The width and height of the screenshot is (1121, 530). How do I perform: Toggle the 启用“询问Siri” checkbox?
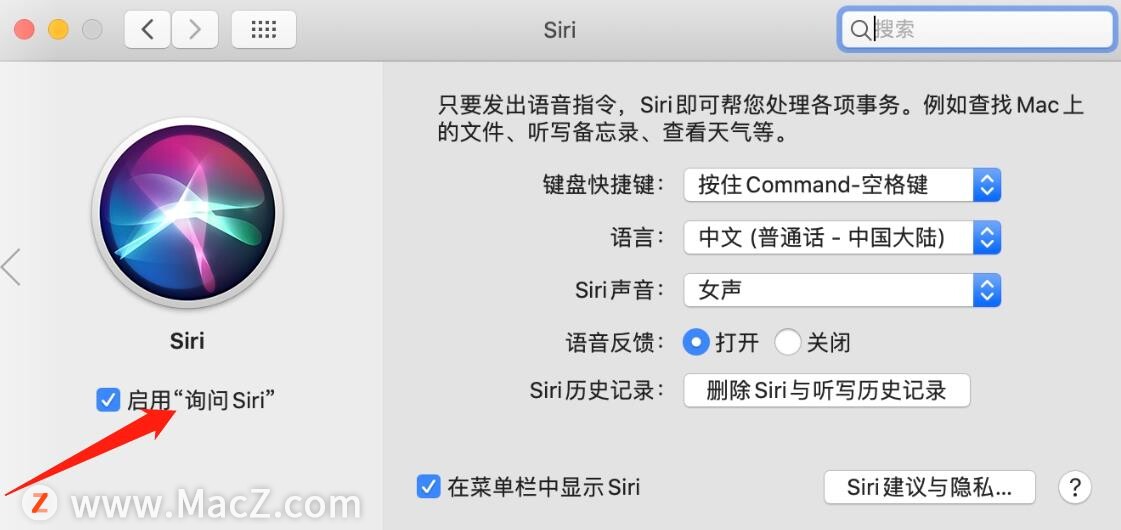pyautogui.click(x=107, y=400)
